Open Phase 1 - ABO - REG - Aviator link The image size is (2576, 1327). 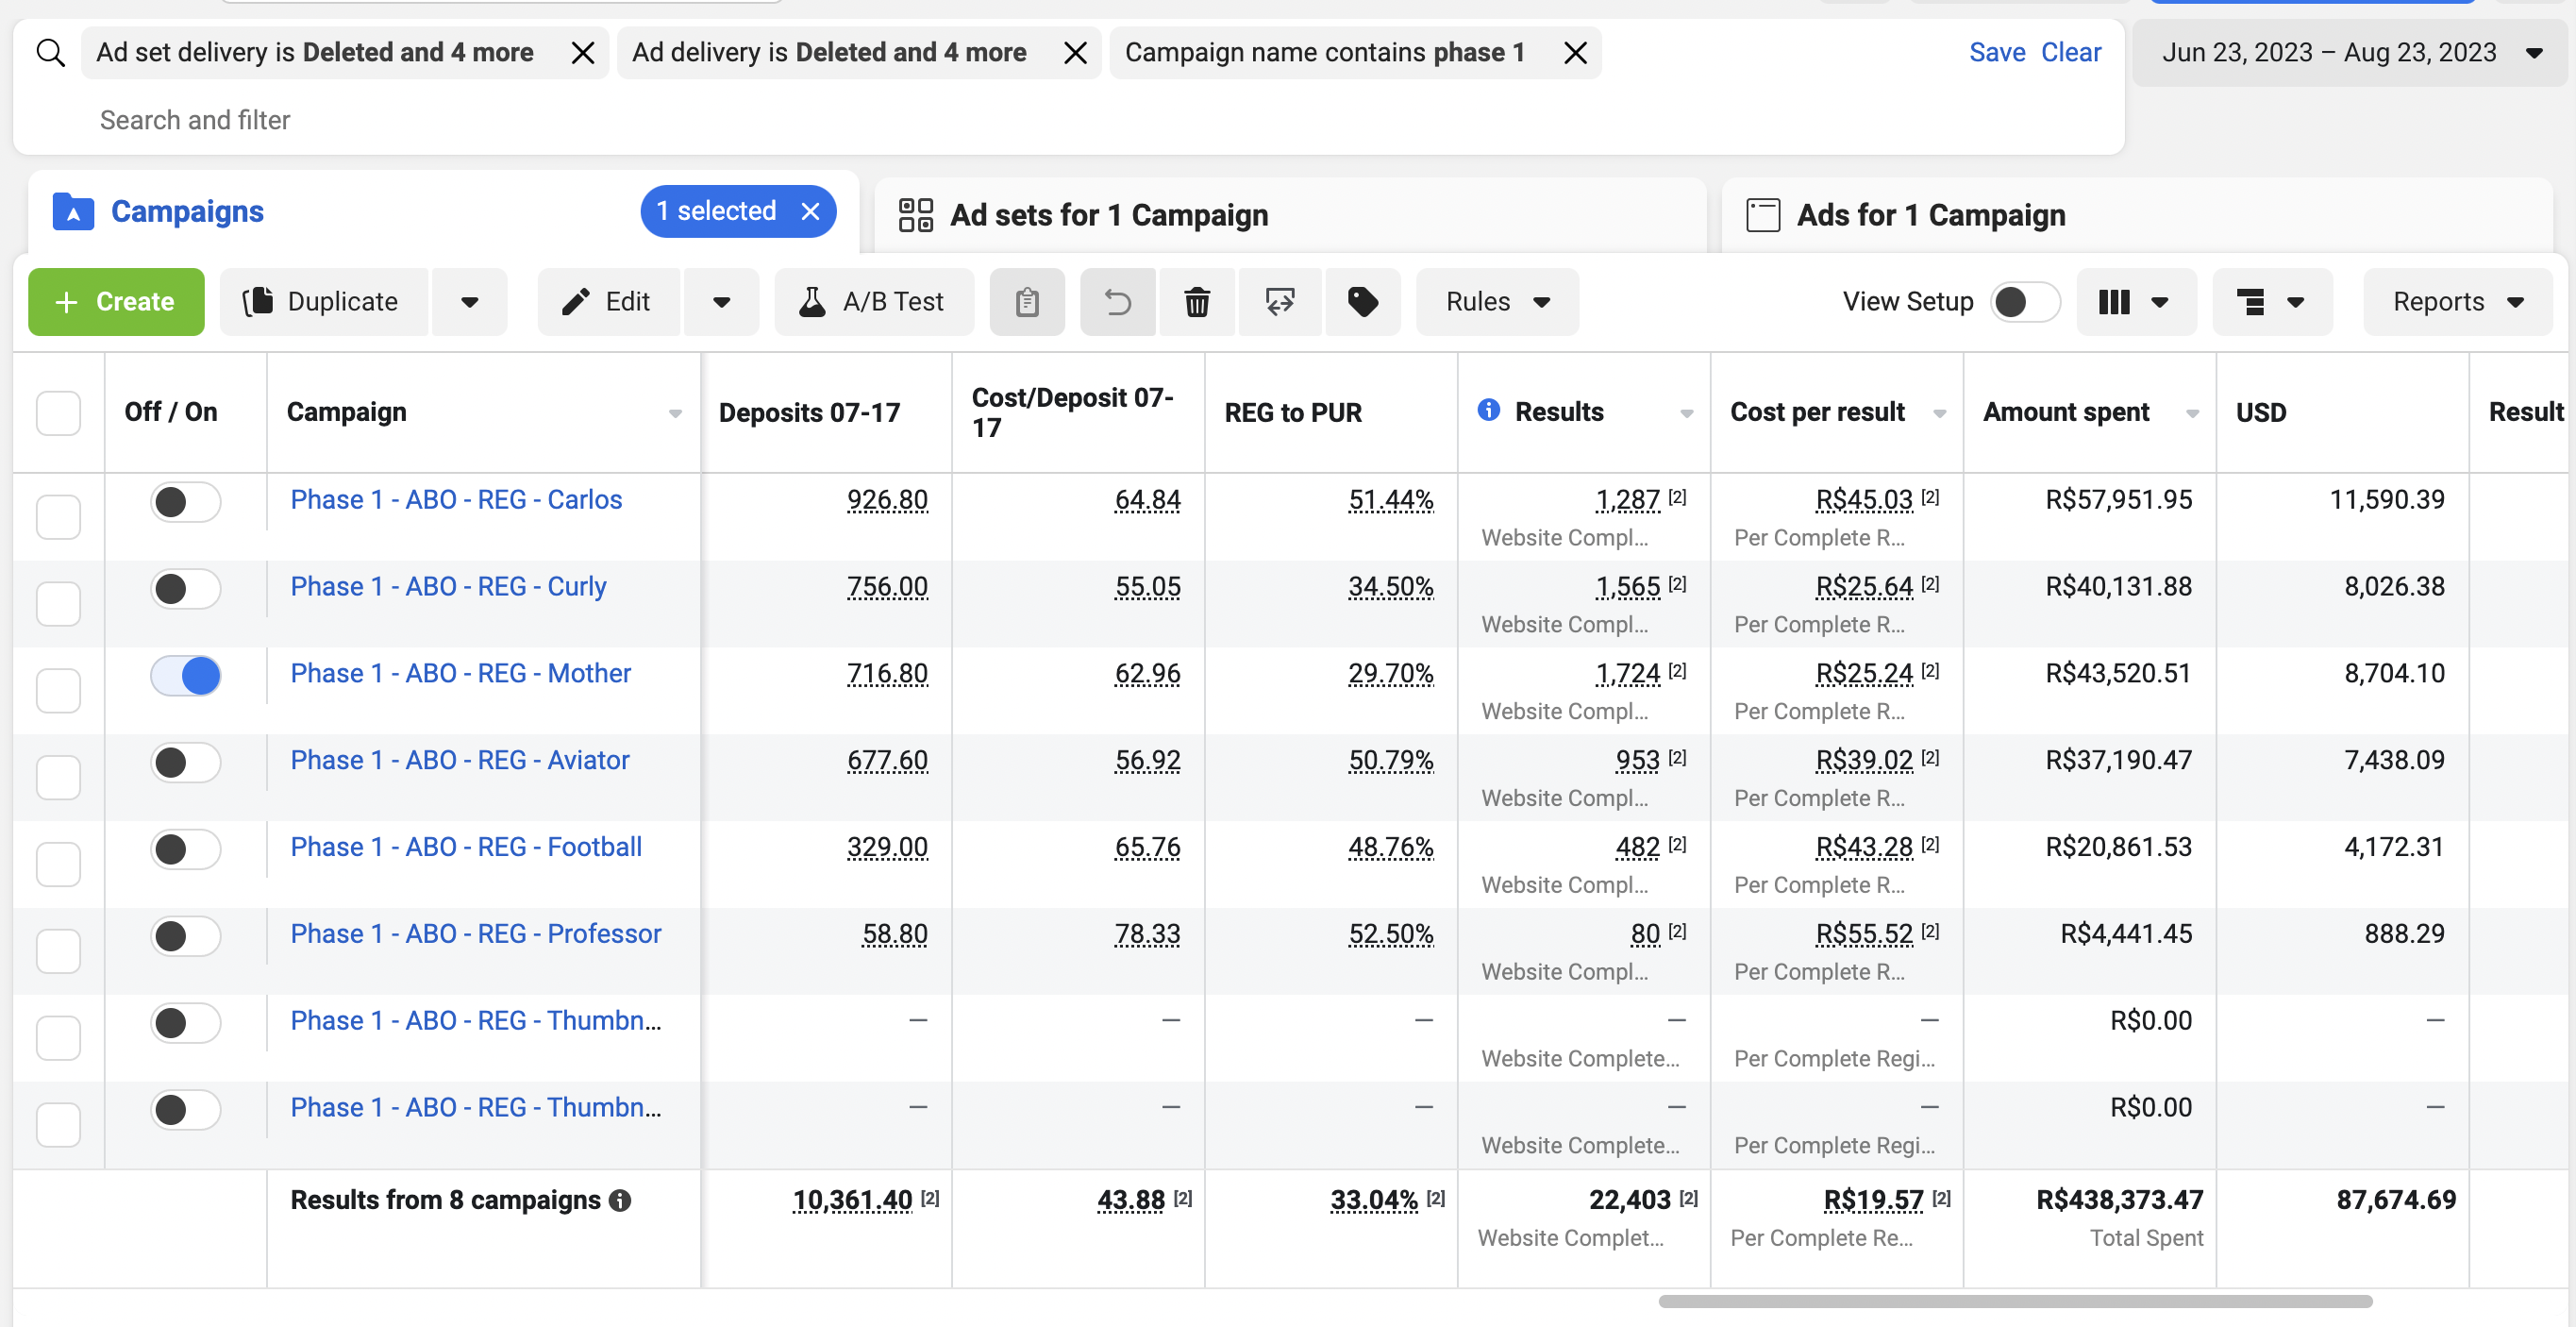(459, 760)
